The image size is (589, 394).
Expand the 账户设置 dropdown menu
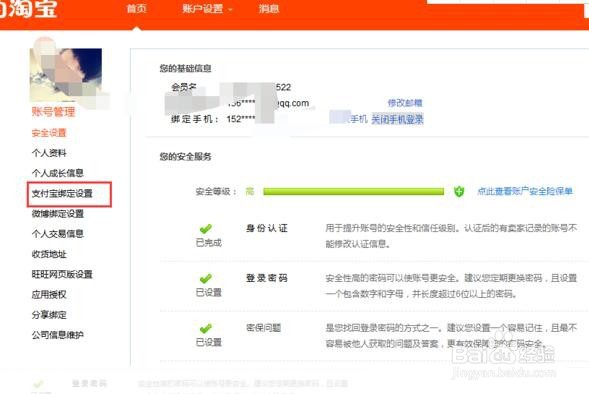point(207,9)
